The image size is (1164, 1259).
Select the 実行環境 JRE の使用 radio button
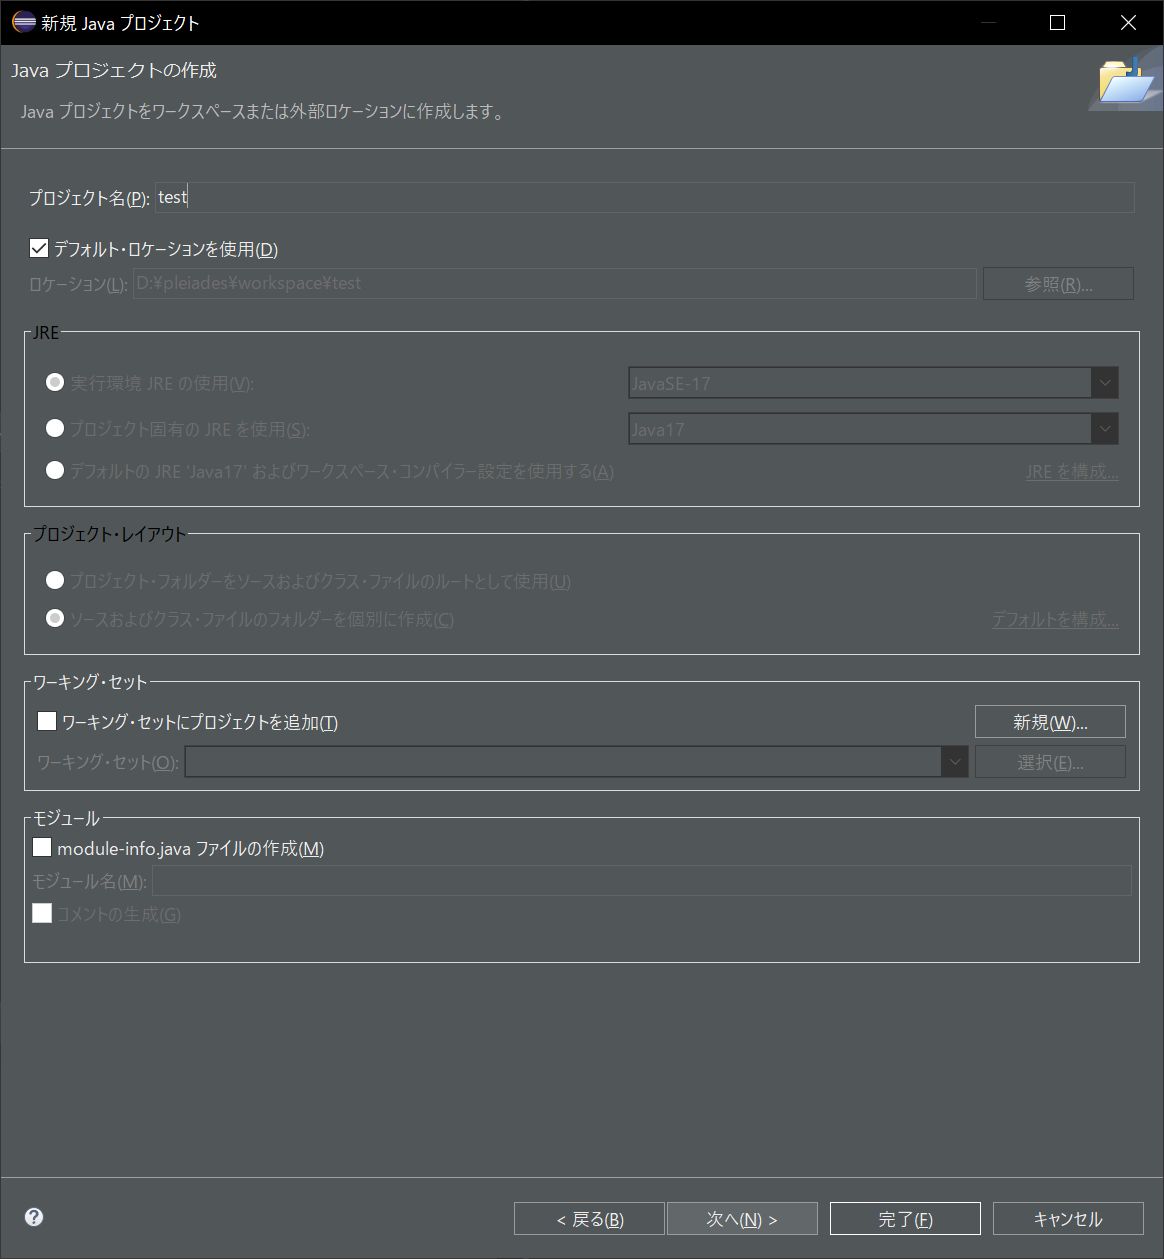(55, 382)
